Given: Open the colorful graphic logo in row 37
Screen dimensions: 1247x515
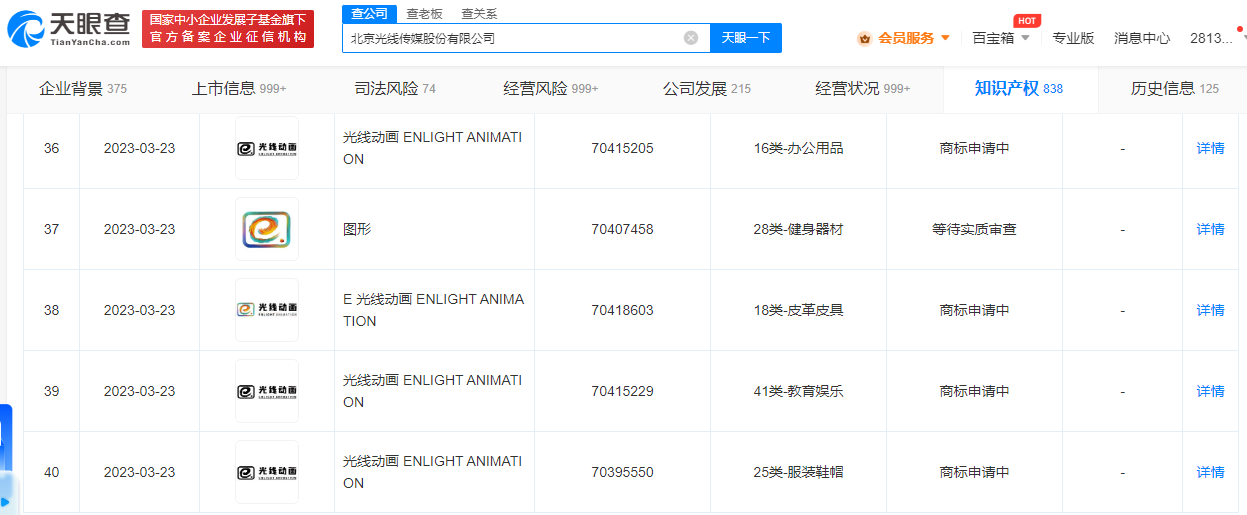Looking at the screenshot, I should (x=267, y=229).
